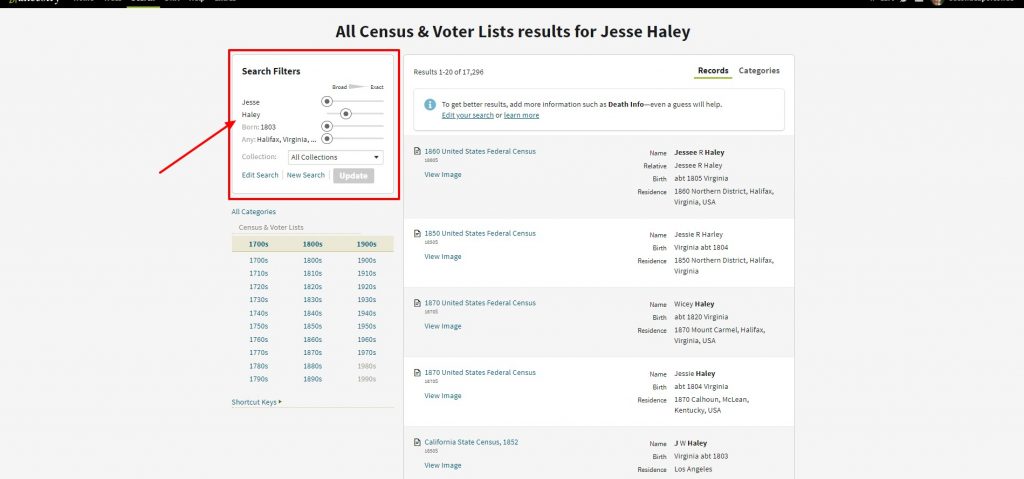Image resolution: width=1024 pixels, height=479 pixels.
Task: Click the Jesse first-name slider handle
Action: point(327,101)
